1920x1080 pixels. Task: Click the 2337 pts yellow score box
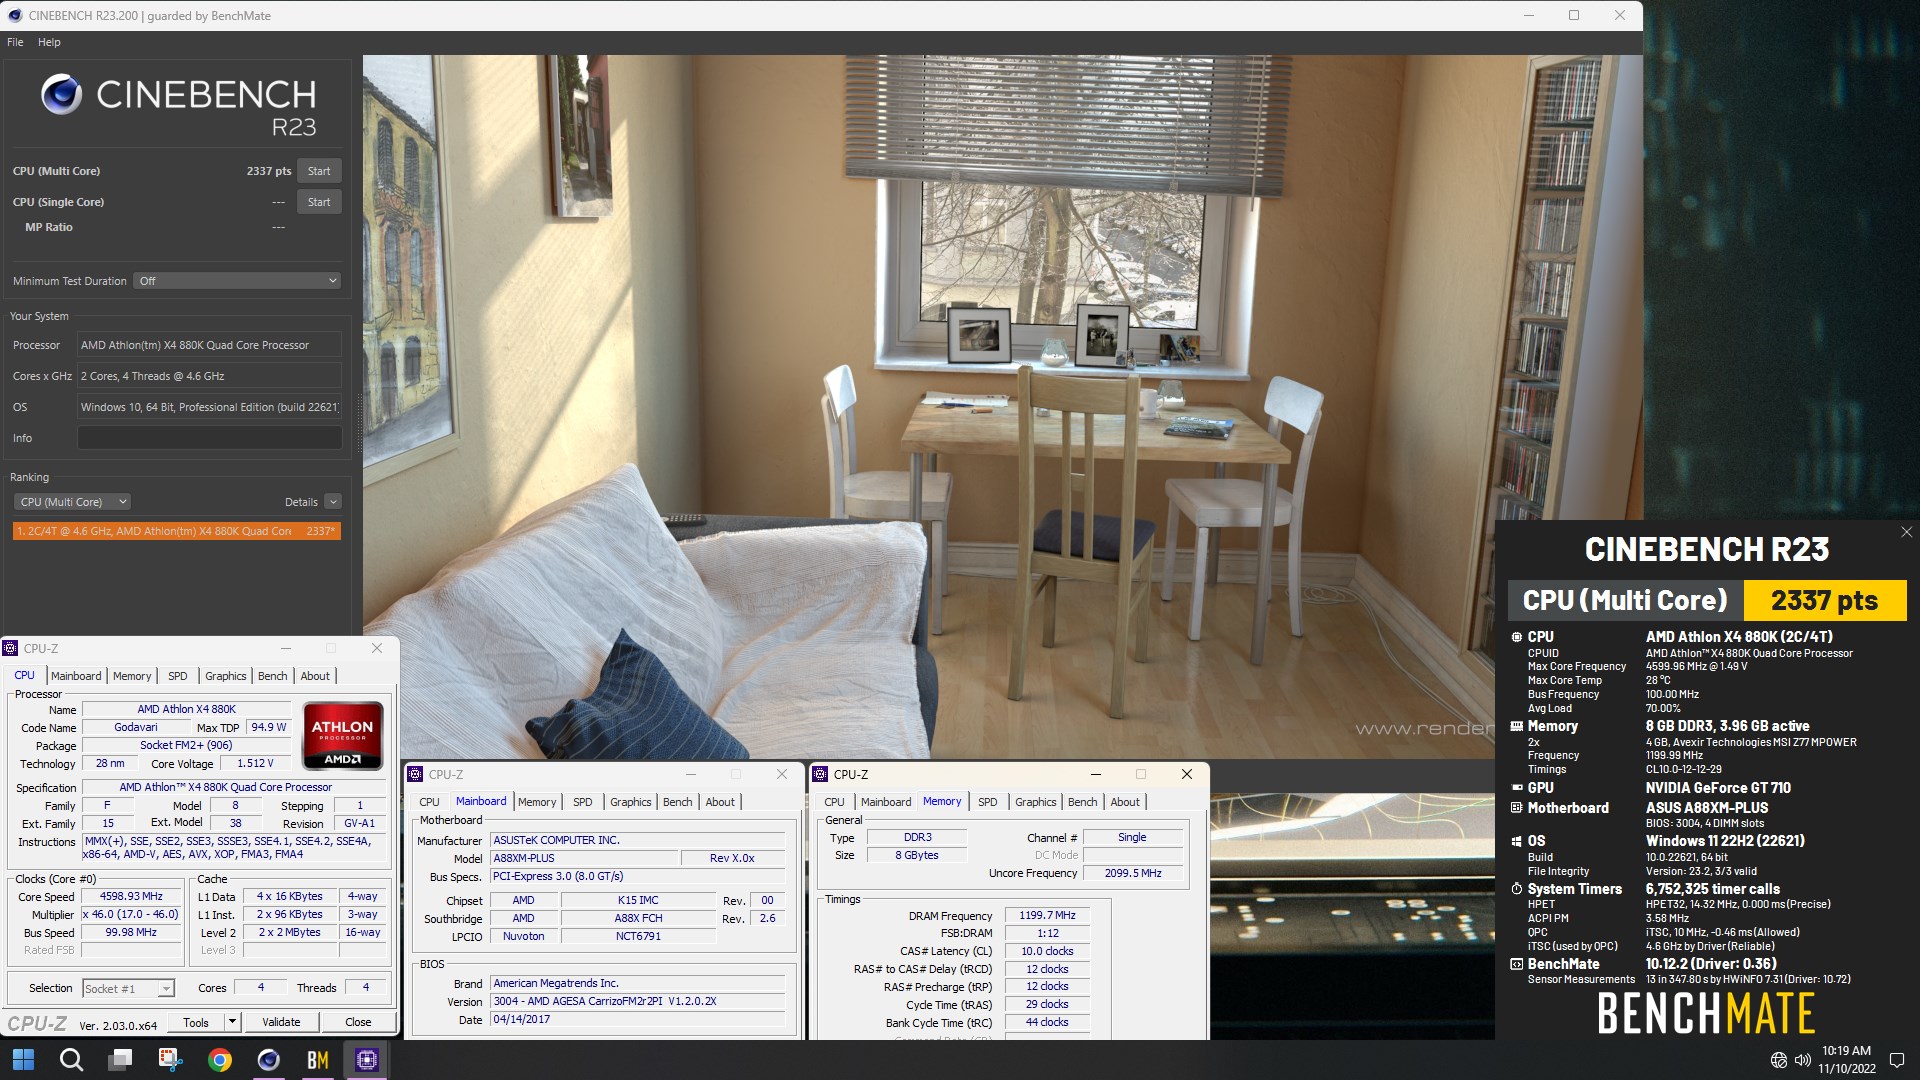(1825, 600)
